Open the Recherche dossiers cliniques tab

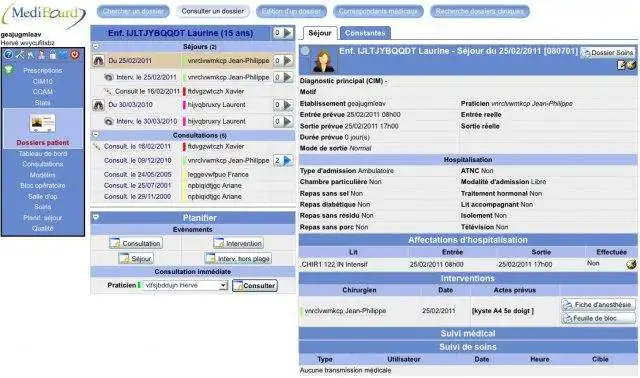click(x=480, y=11)
